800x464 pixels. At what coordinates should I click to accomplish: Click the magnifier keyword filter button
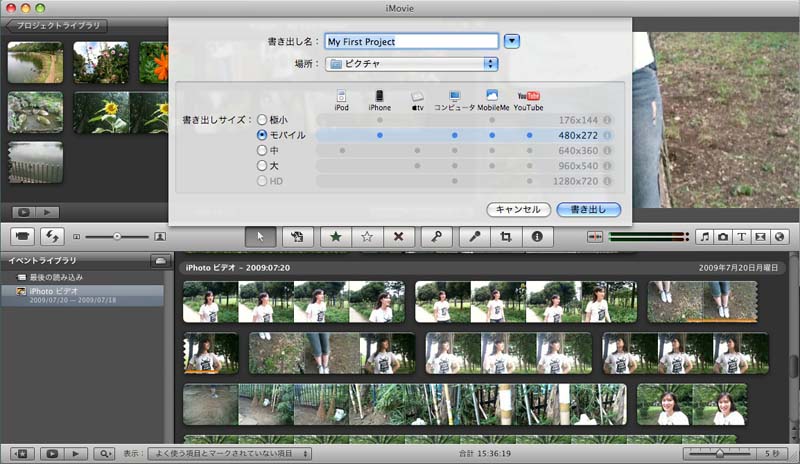tap(104, 453)
